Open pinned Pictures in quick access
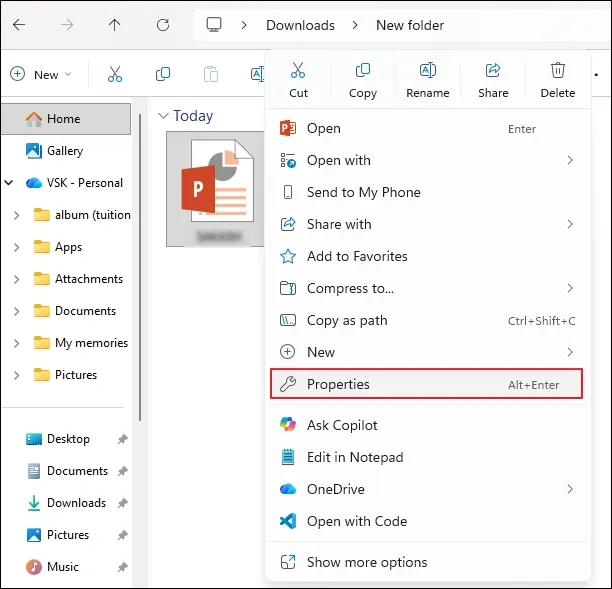This screenshot has width=612, height=589. pos(57,535)
